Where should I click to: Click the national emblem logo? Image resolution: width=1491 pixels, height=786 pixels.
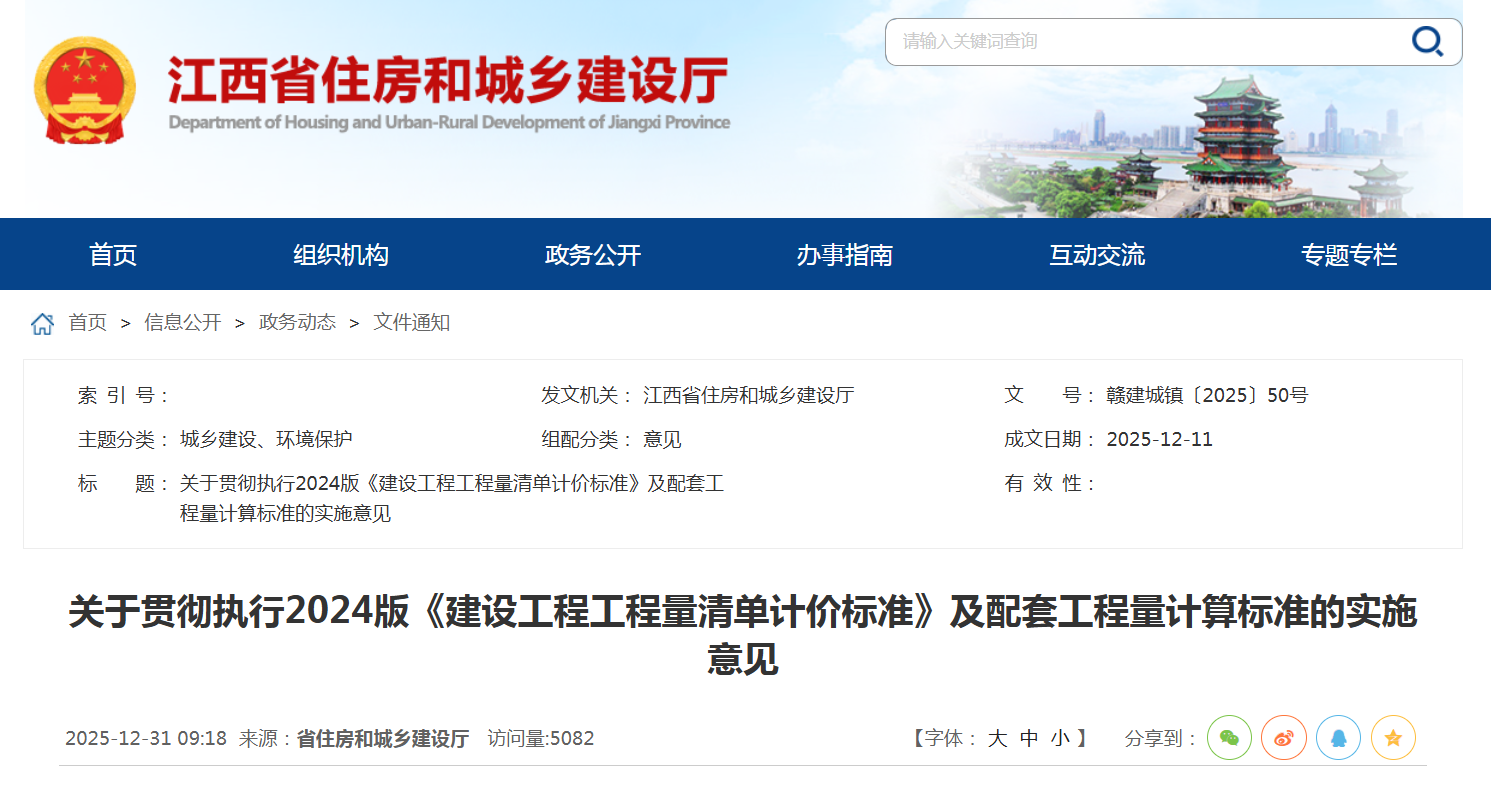click(x=84, y=91)
